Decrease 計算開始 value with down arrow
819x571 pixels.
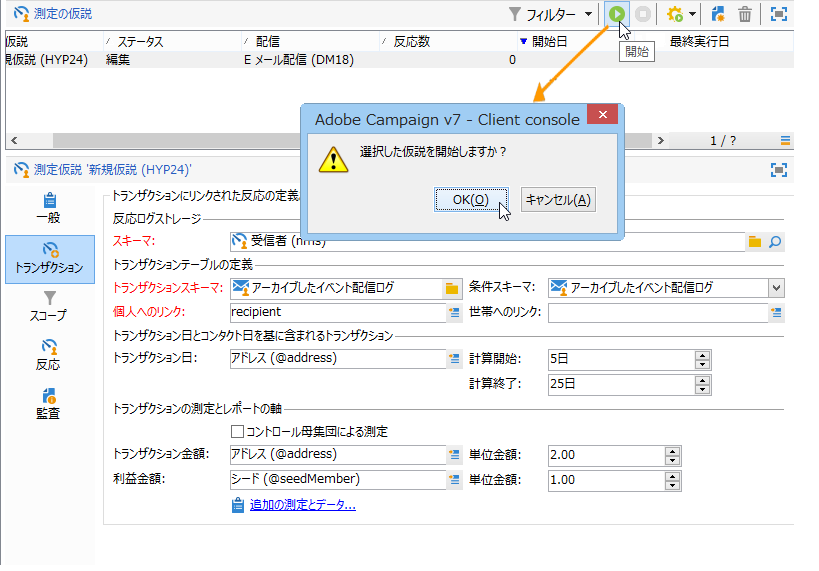coord(703,364)
